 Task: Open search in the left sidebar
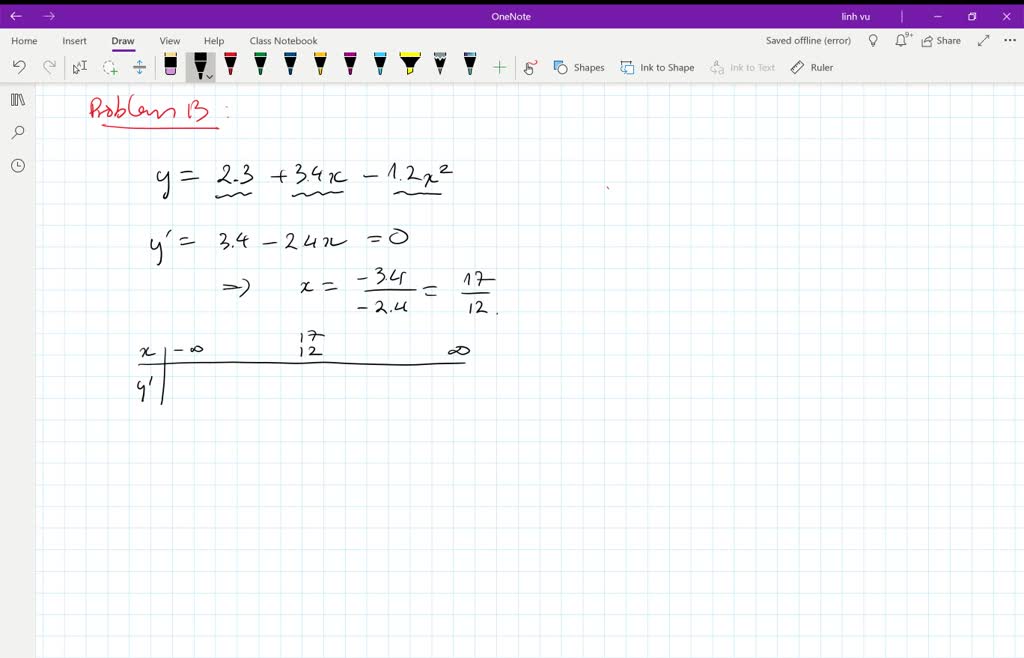click(17, 132)
